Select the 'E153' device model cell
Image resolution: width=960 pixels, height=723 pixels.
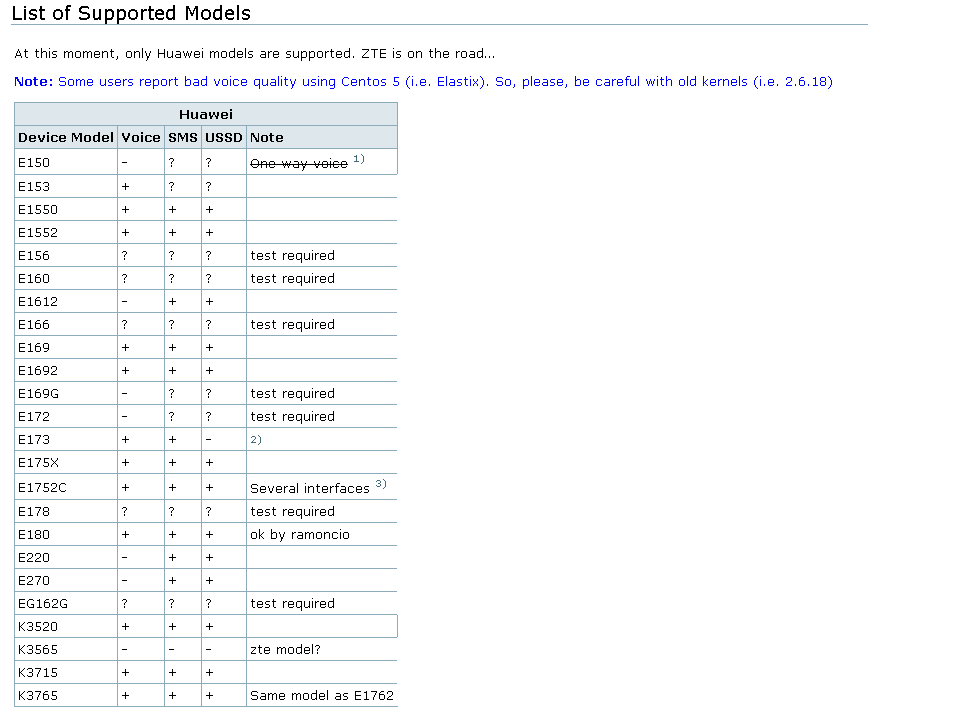click(x=66, y=187)
